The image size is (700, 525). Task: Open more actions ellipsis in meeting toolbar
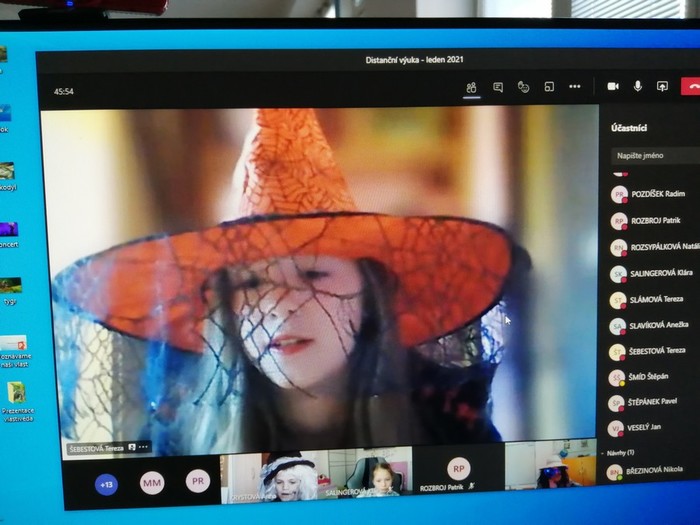tap(575, 87)
